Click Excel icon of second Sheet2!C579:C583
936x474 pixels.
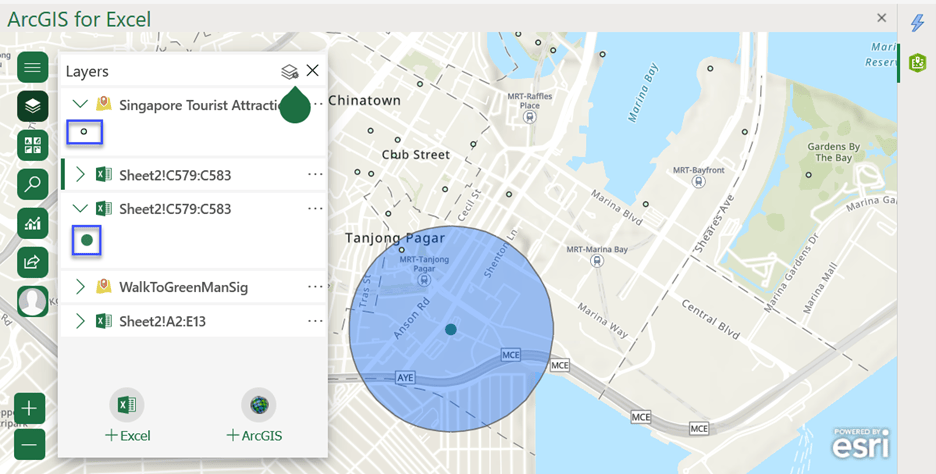tap(104, 208)
